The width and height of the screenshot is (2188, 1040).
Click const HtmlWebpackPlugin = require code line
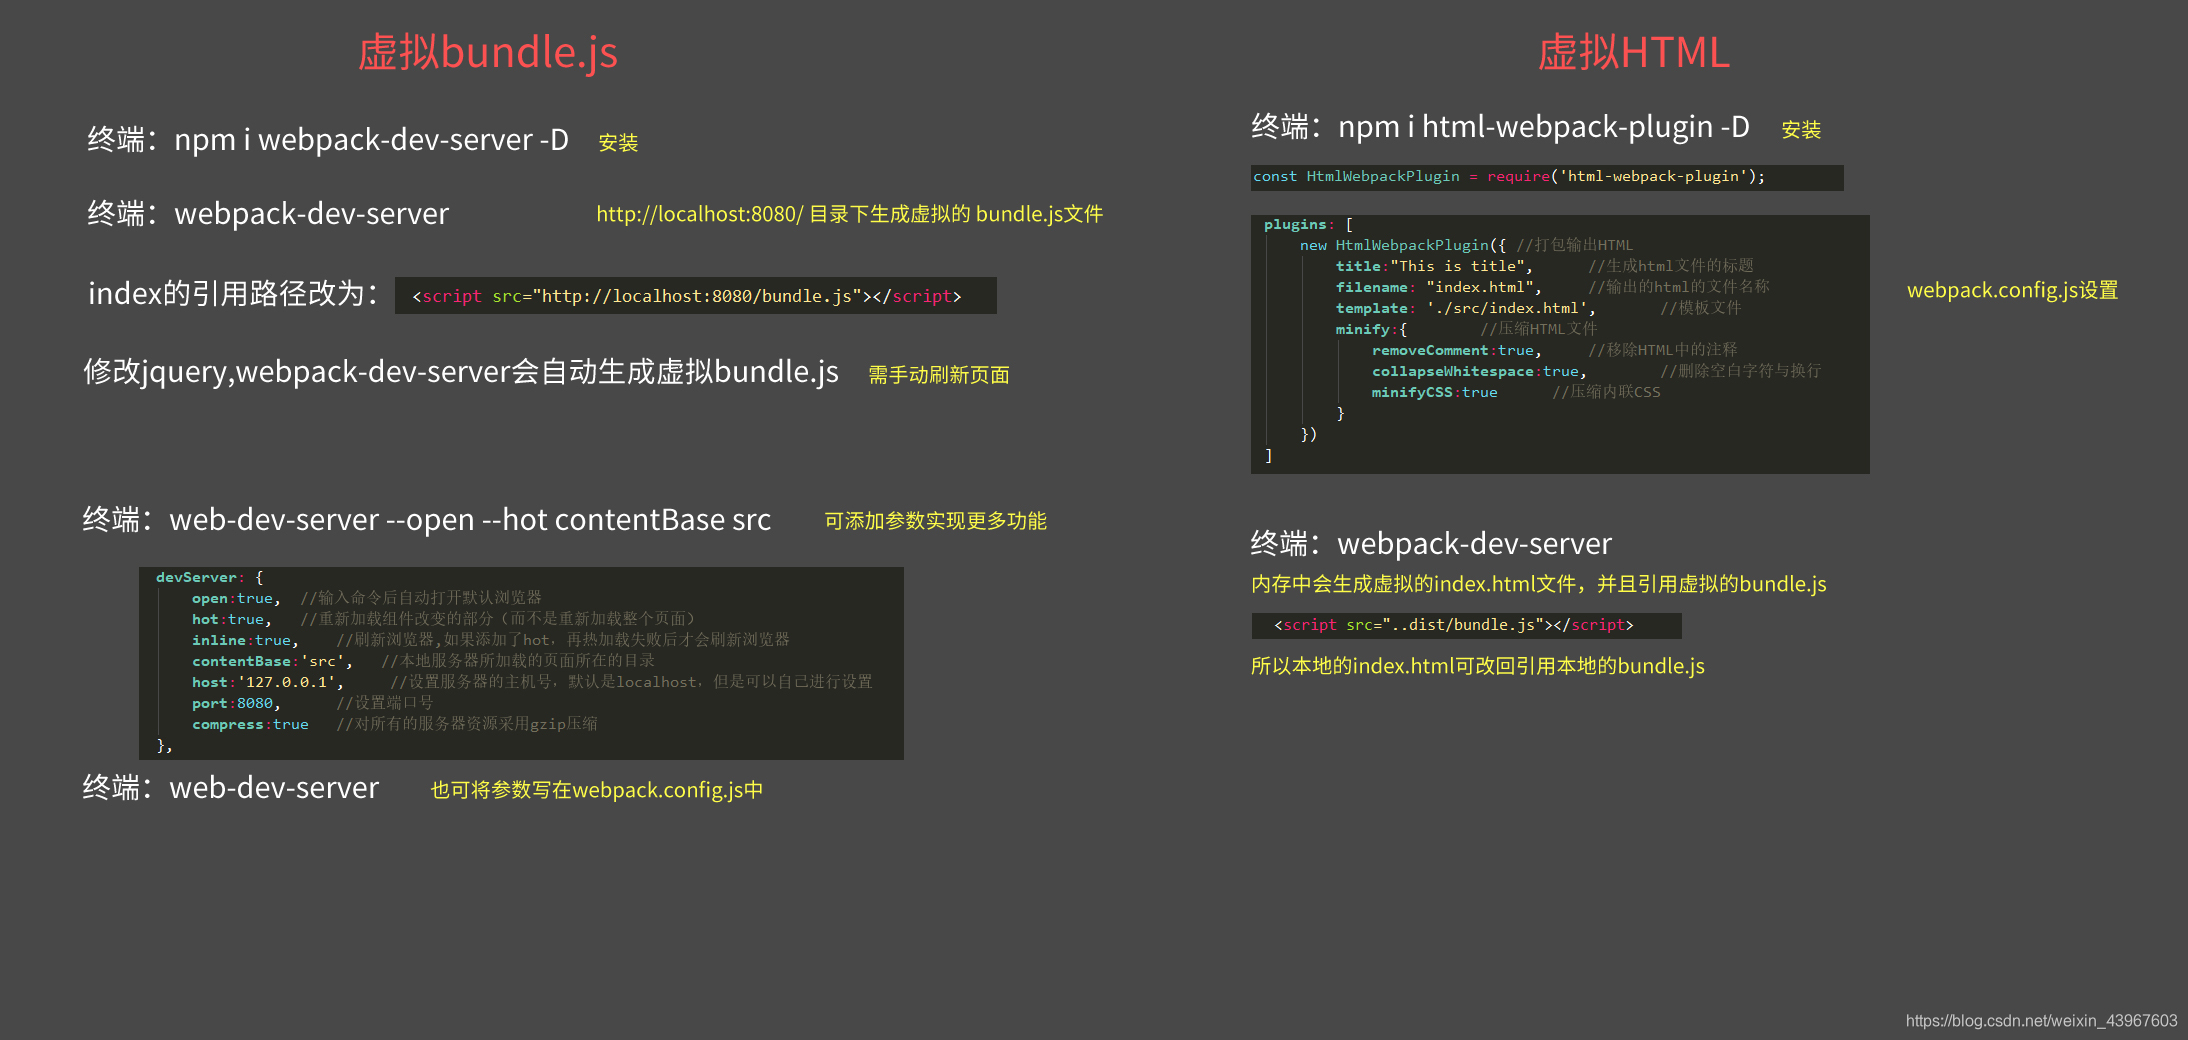(x=1509, y=176)
